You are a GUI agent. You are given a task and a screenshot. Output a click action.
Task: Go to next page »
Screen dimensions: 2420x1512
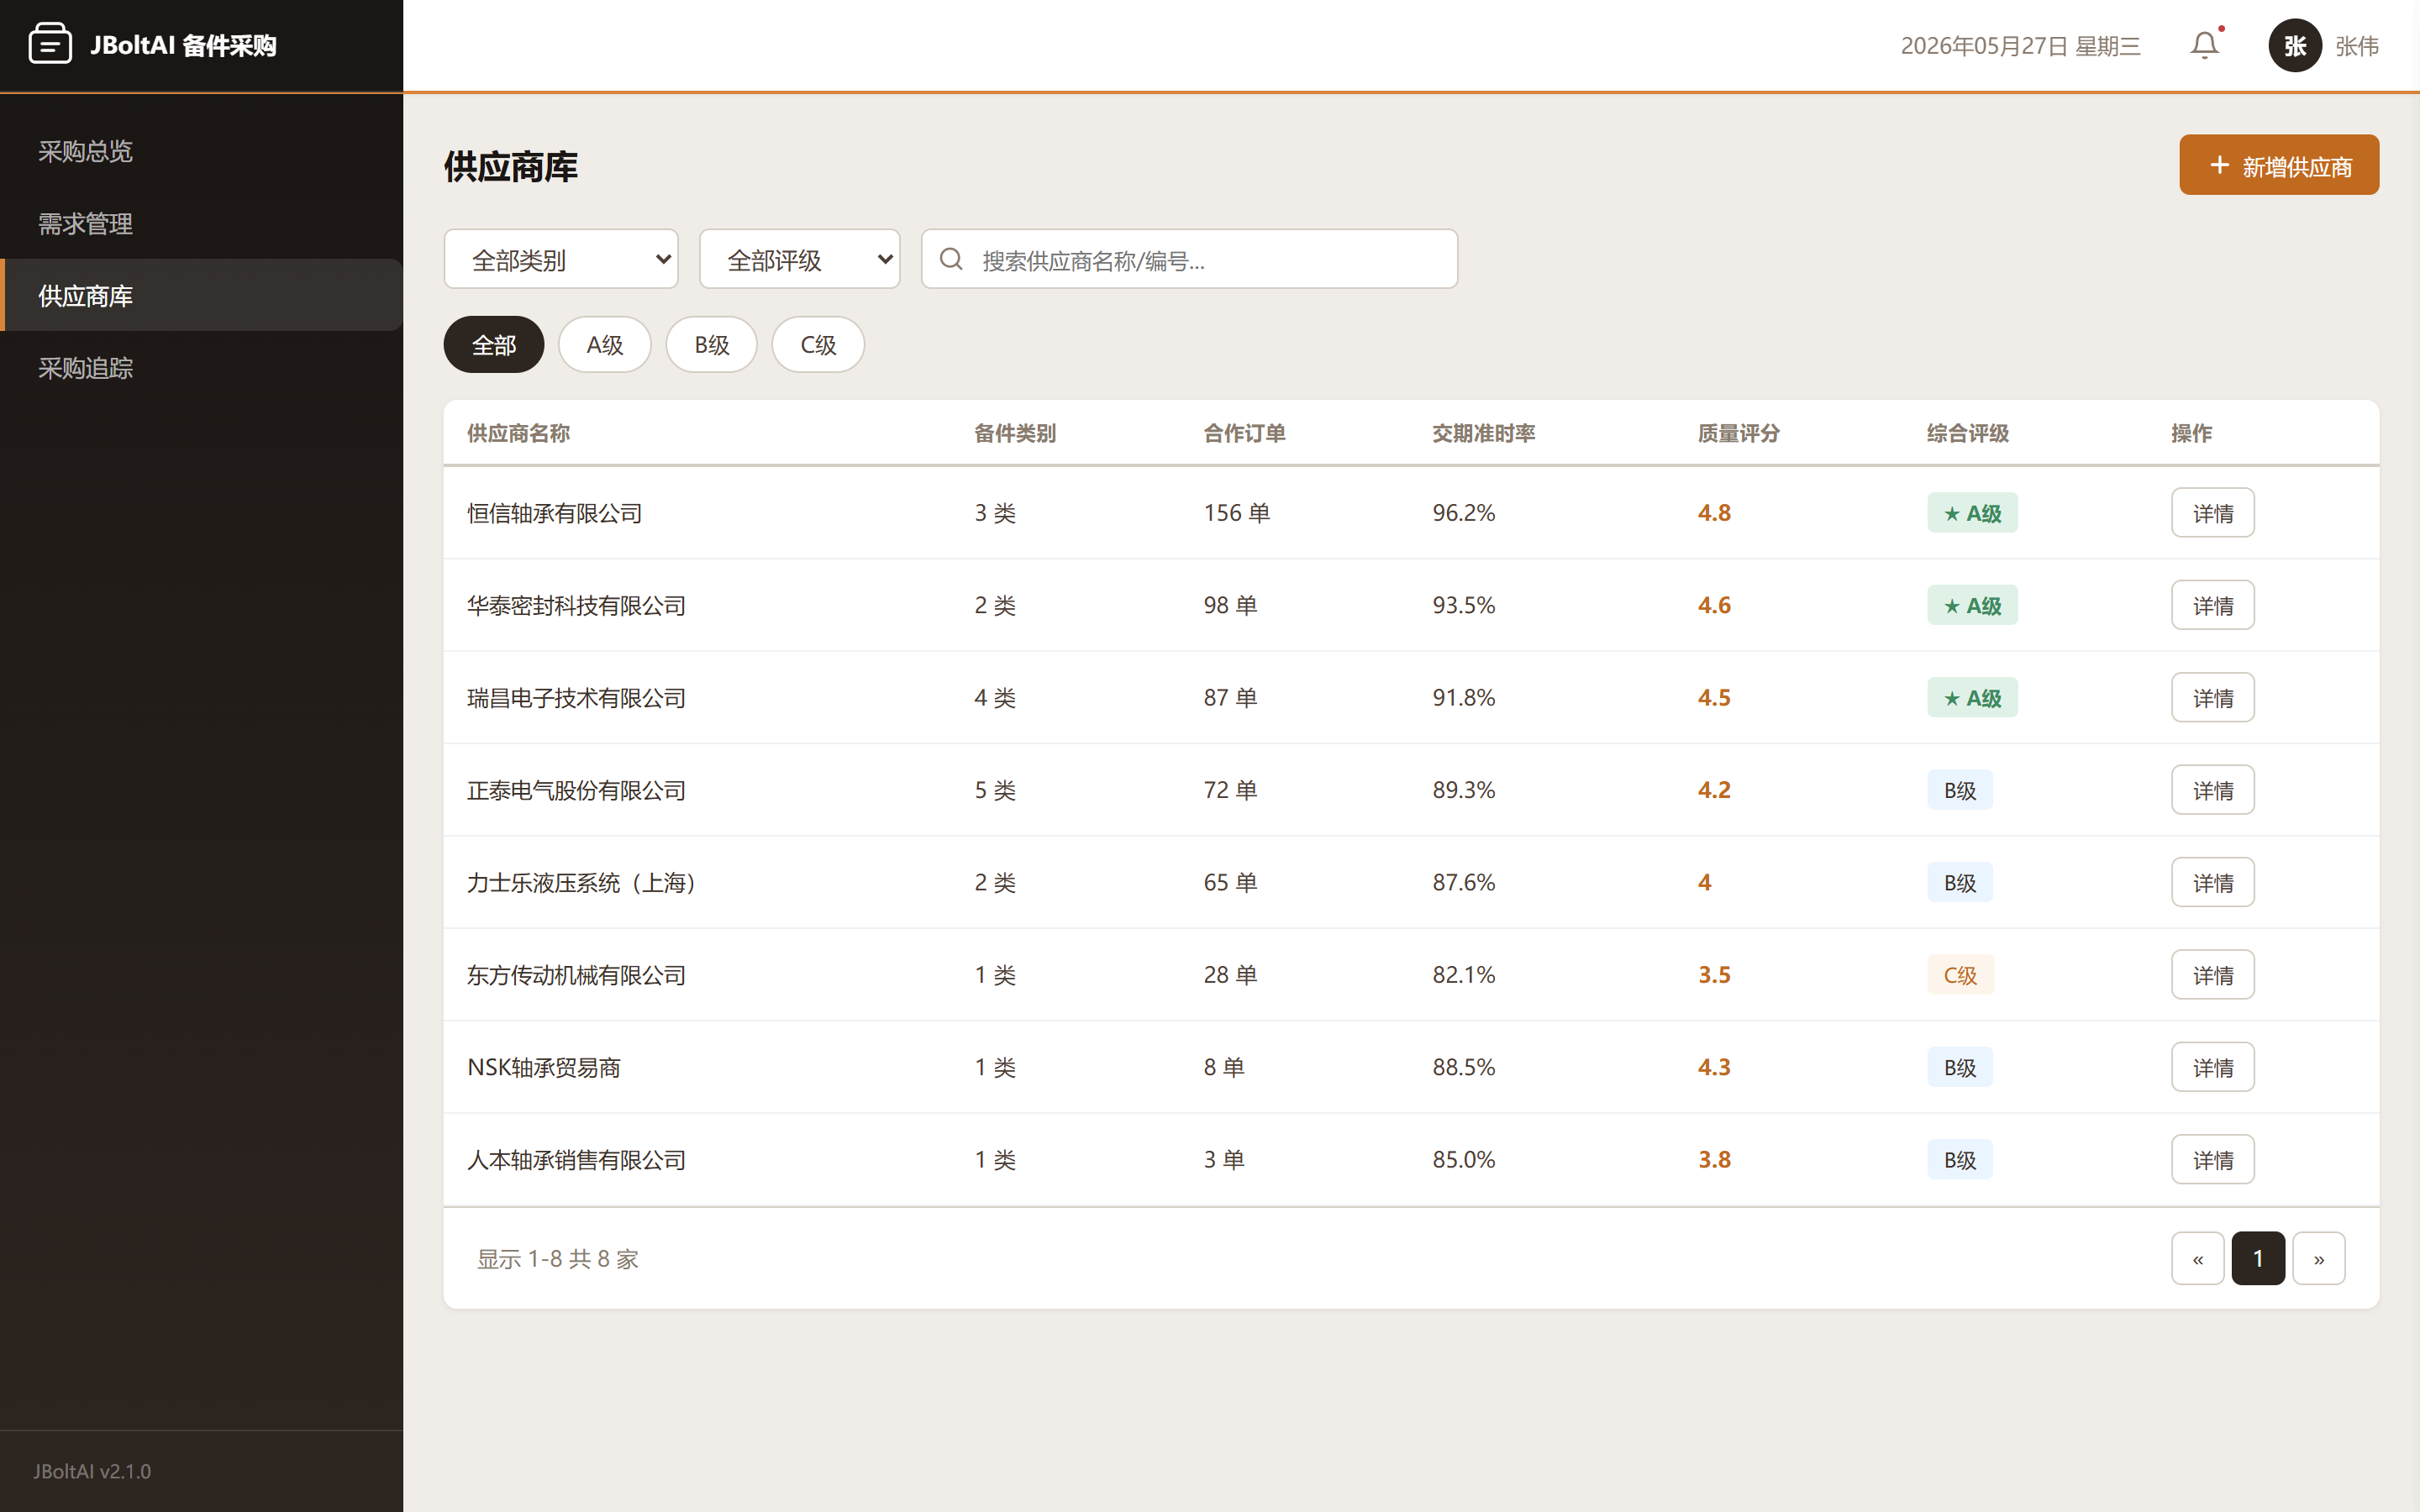tap(2318, 1258)
